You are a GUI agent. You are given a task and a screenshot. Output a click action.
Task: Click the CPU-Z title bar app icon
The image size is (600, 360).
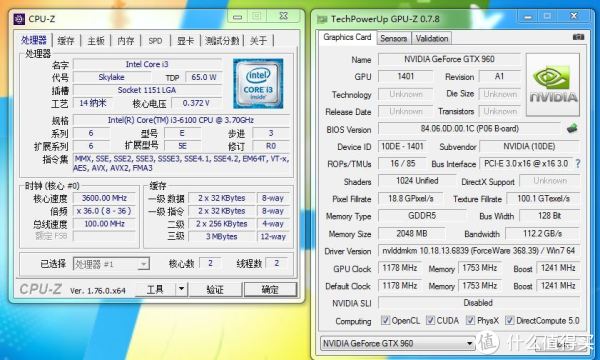coord(19,19)
